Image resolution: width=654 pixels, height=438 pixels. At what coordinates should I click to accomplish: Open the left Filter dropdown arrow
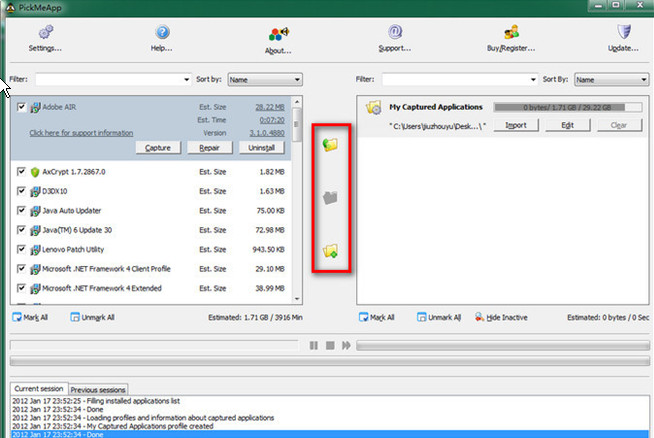coord(186,80)
